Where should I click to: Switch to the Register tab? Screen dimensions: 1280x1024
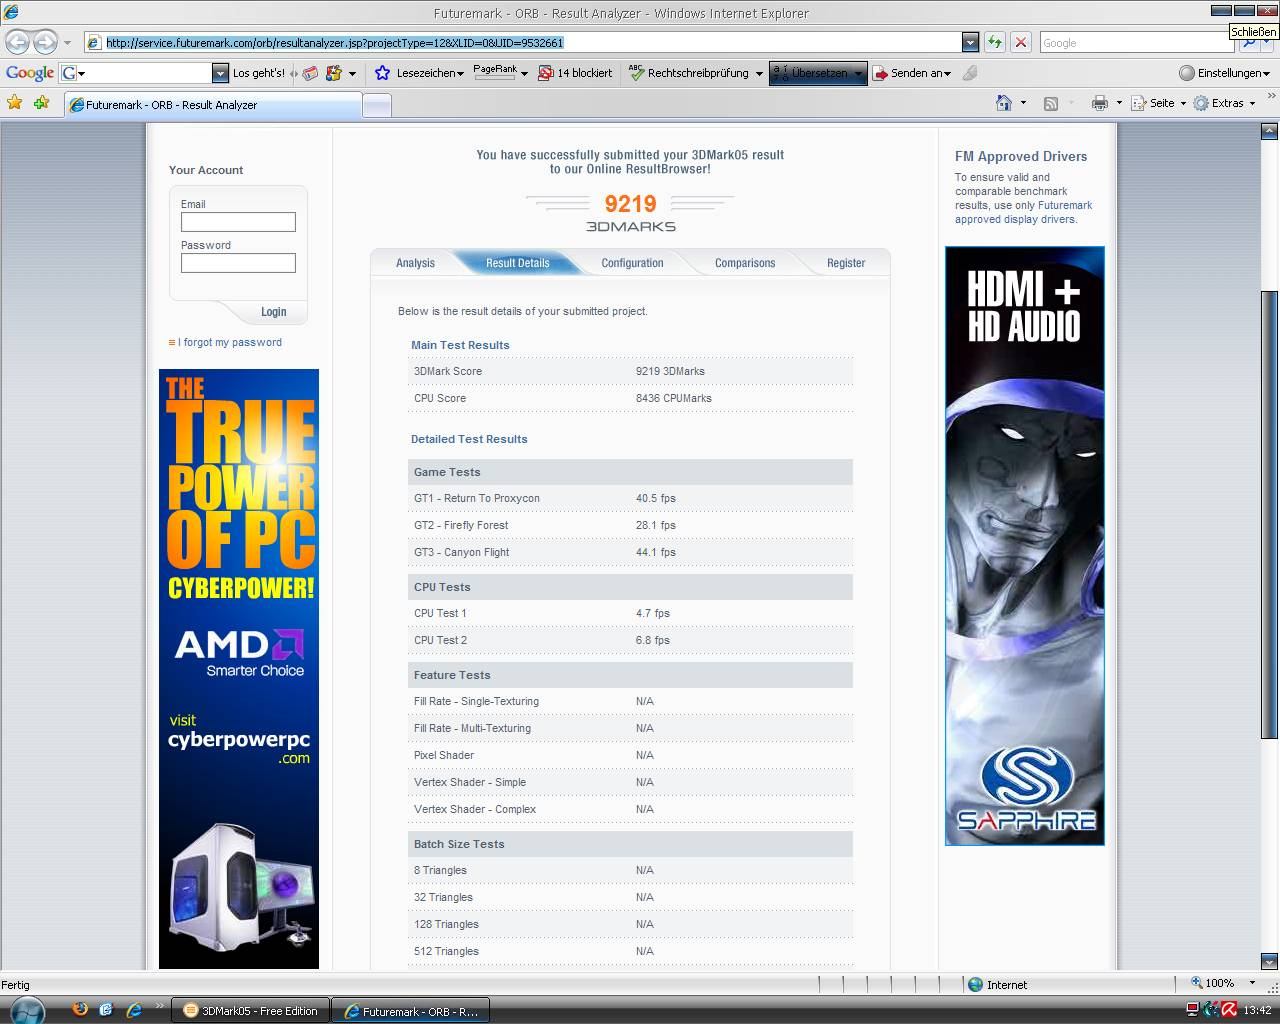[x=846, y=263]
